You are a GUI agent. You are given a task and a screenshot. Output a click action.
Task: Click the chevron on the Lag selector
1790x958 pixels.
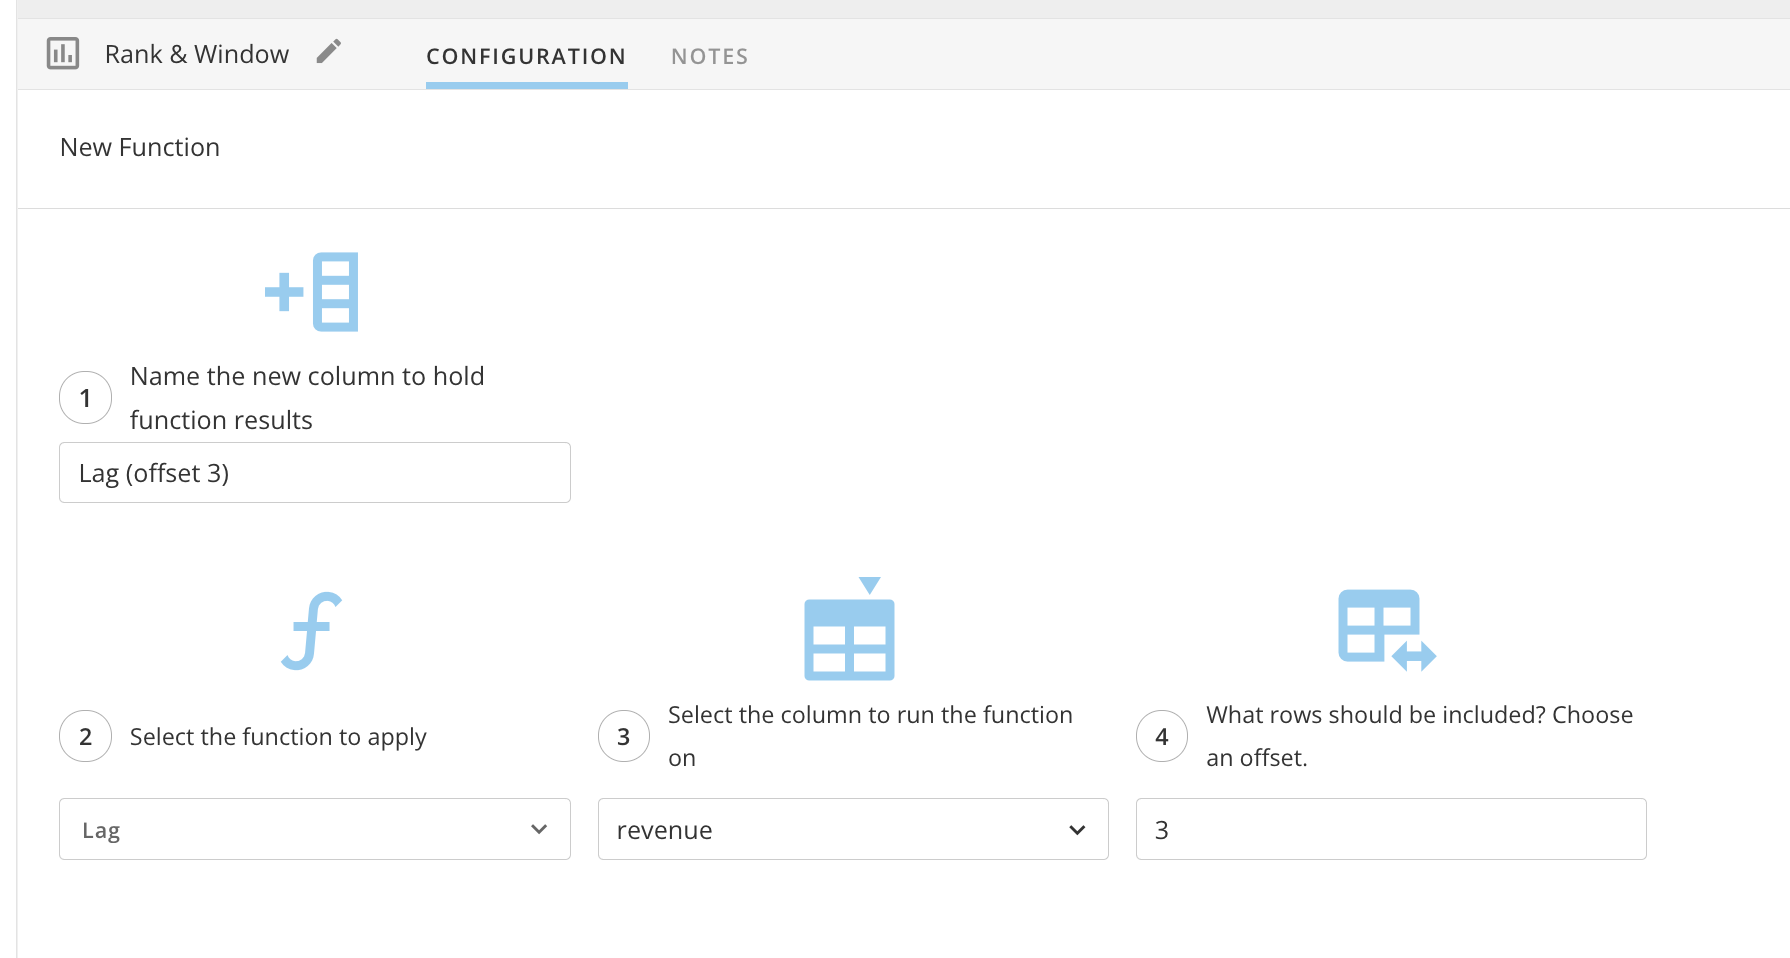click(x=539, y=830)
